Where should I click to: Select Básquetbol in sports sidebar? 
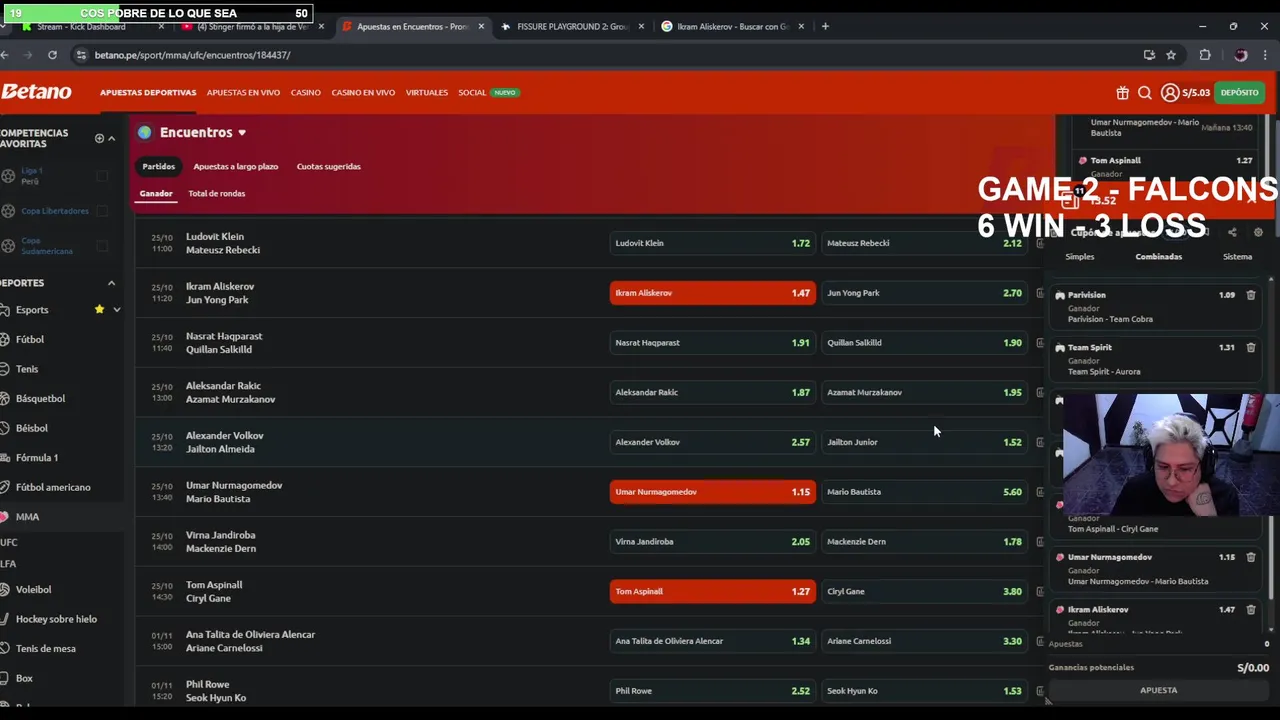(40, 399)
